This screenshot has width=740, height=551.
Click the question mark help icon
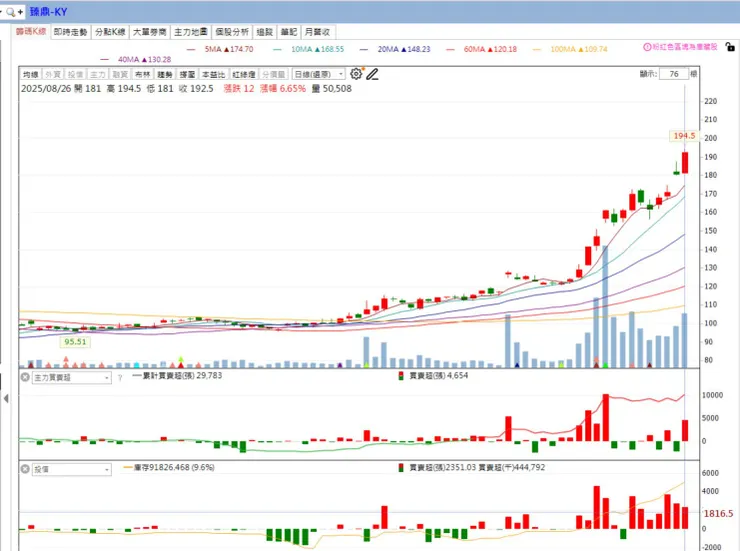coord(120,378)
